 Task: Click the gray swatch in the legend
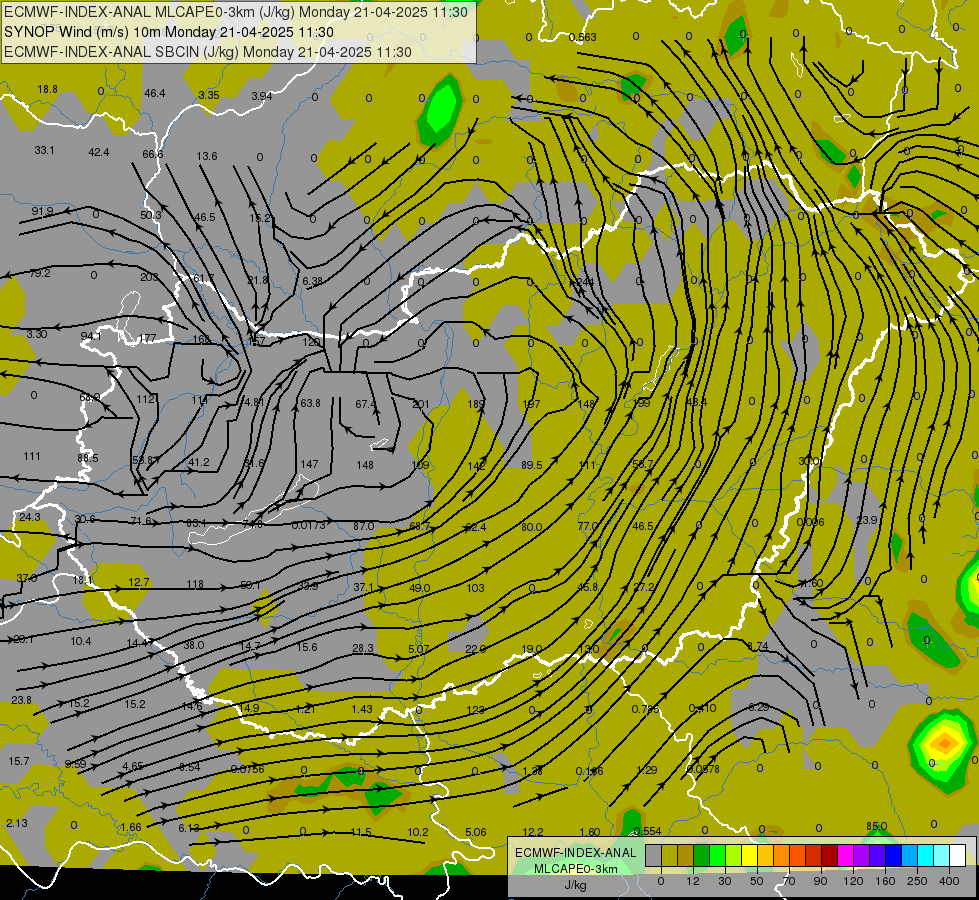point(653,856)
